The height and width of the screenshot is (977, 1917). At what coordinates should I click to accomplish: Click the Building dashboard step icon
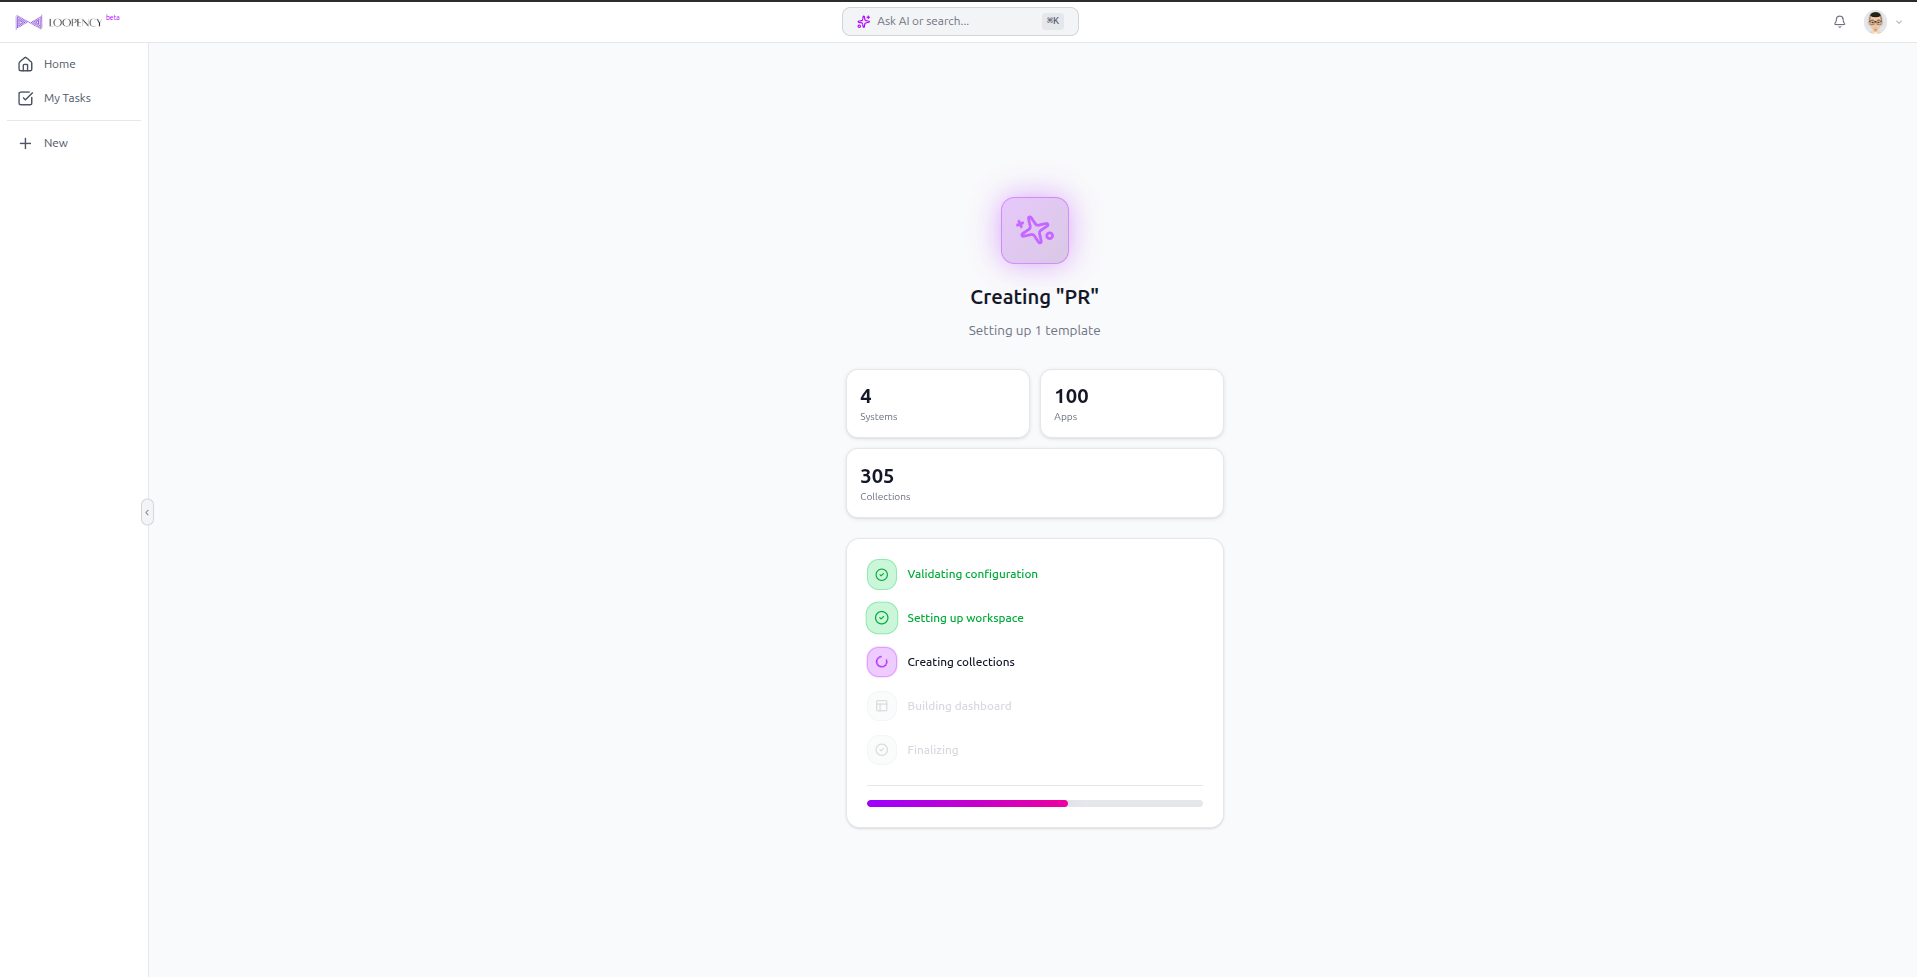[881, 705]
